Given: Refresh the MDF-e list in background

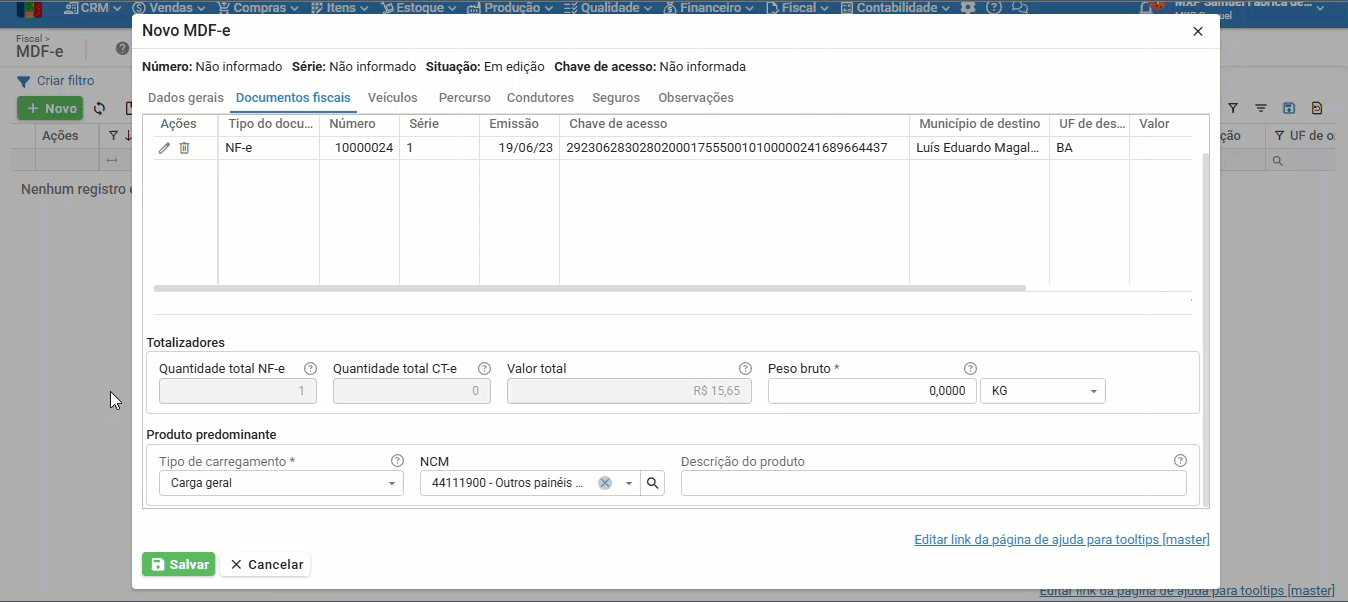Looking at the screenshot, I should (99, 108).
